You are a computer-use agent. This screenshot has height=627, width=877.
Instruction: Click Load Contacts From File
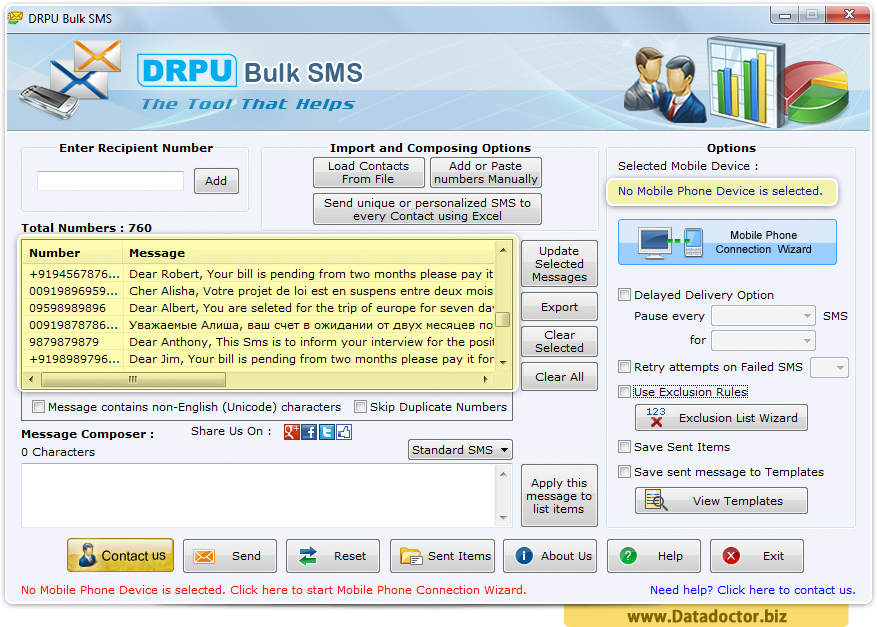click(x=369, y=172)
